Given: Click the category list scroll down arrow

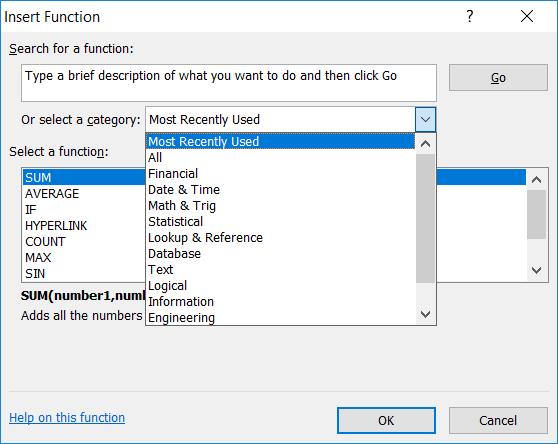Looking at the screenshot, I should 425,314.
